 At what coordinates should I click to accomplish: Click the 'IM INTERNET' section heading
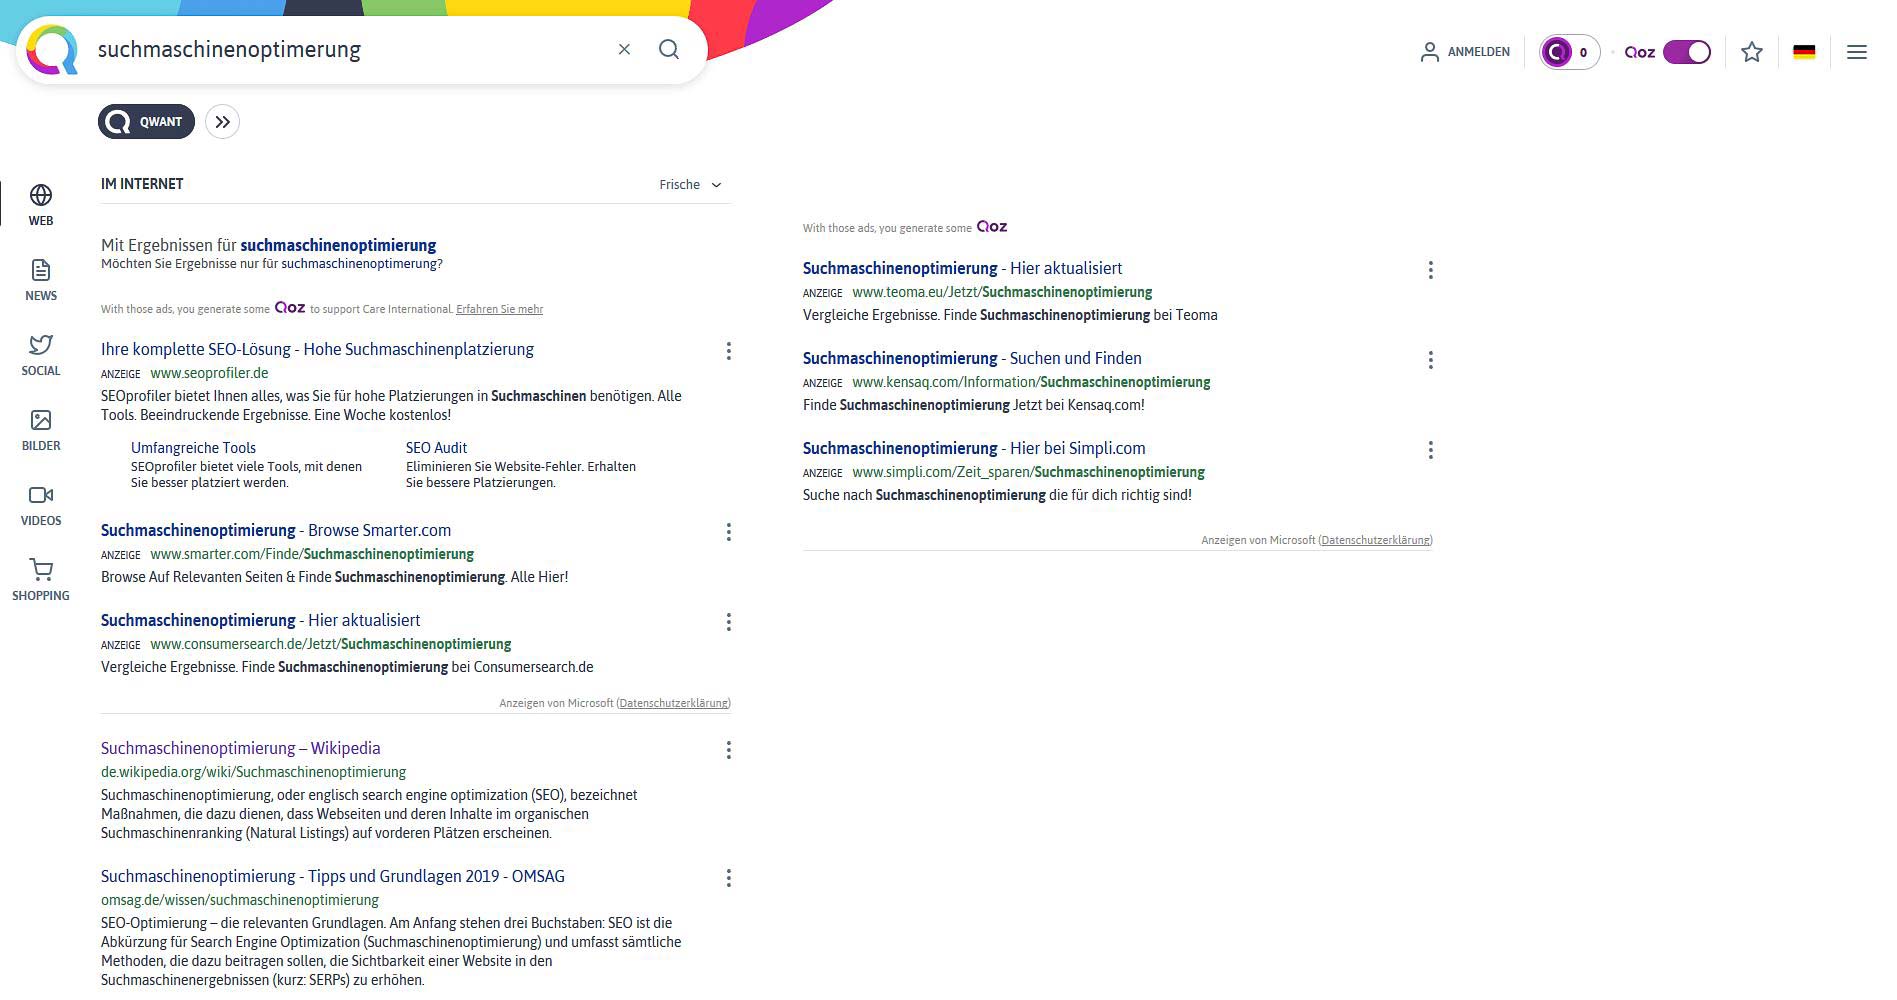[x=142, y=184]
